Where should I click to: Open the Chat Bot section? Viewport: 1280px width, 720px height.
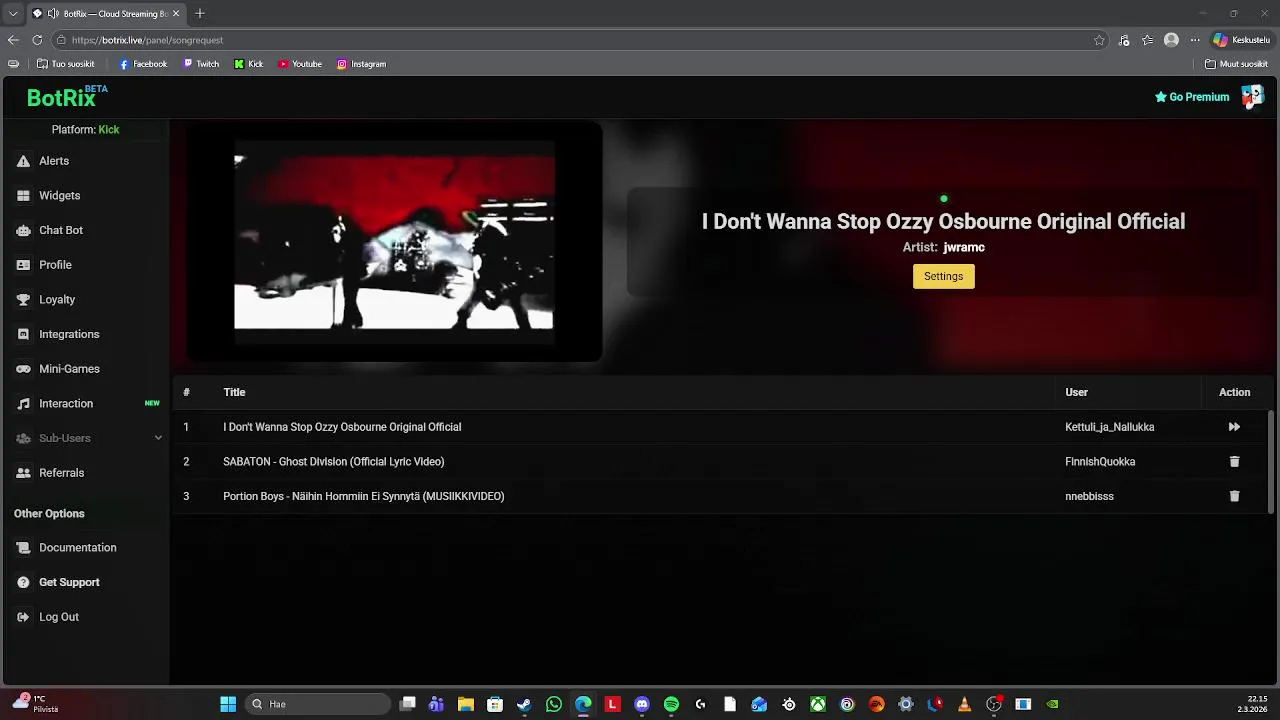[x=61, y=230]
